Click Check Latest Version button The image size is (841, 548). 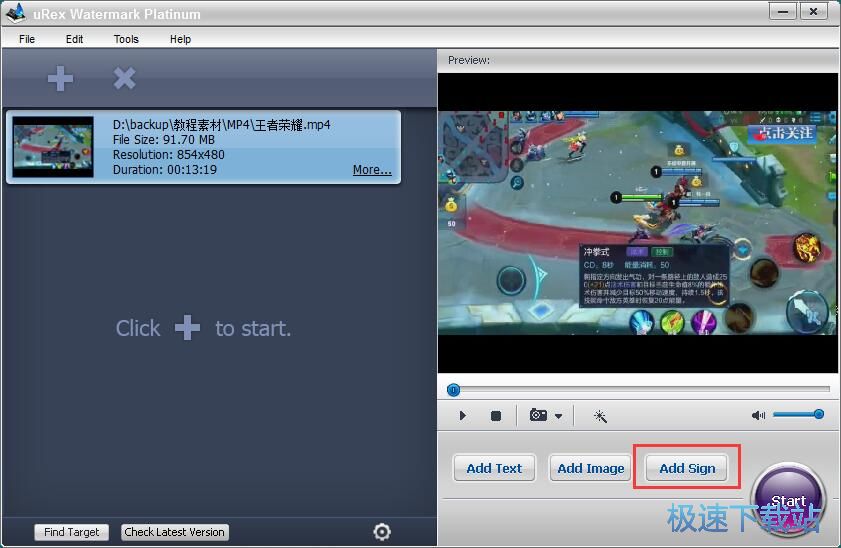(x=174, y=532)
